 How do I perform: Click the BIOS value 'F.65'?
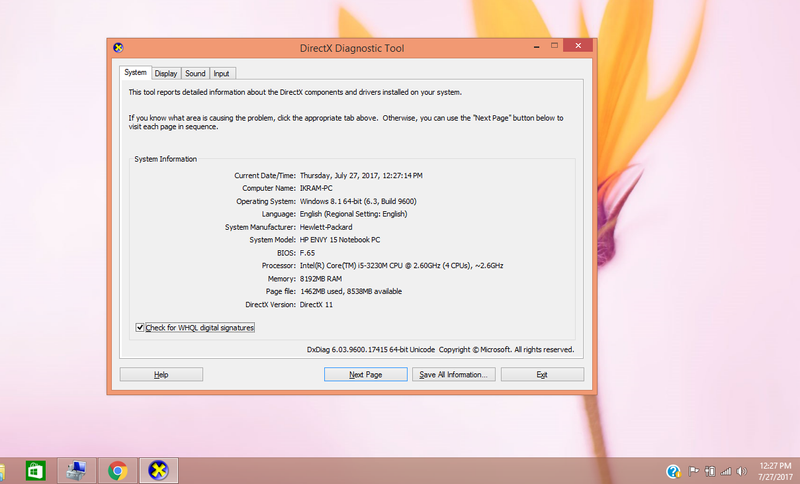click(x=307, y=253)
